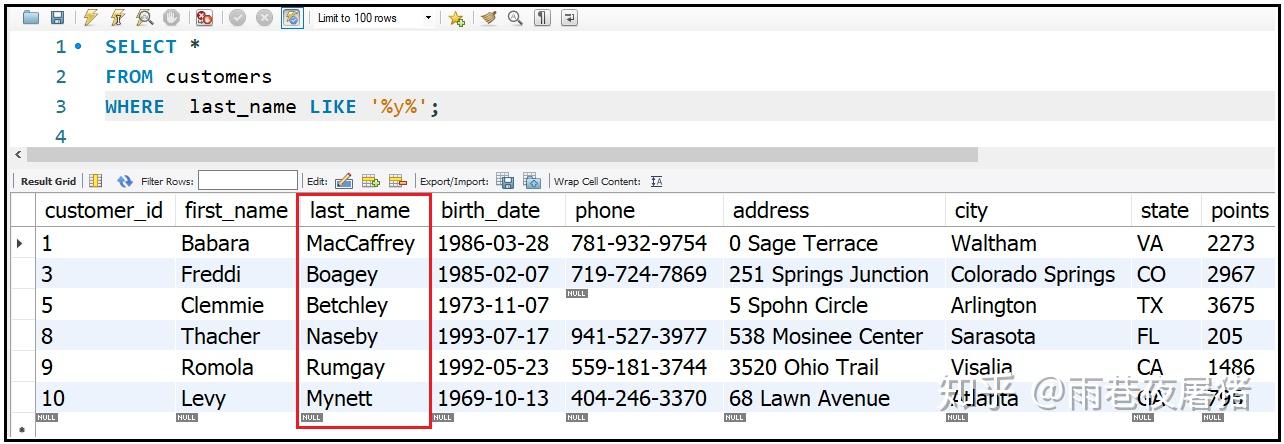Refresh the result grid data
The height and width of the screenshot is (444, 1284).
(x=125, y=181)
